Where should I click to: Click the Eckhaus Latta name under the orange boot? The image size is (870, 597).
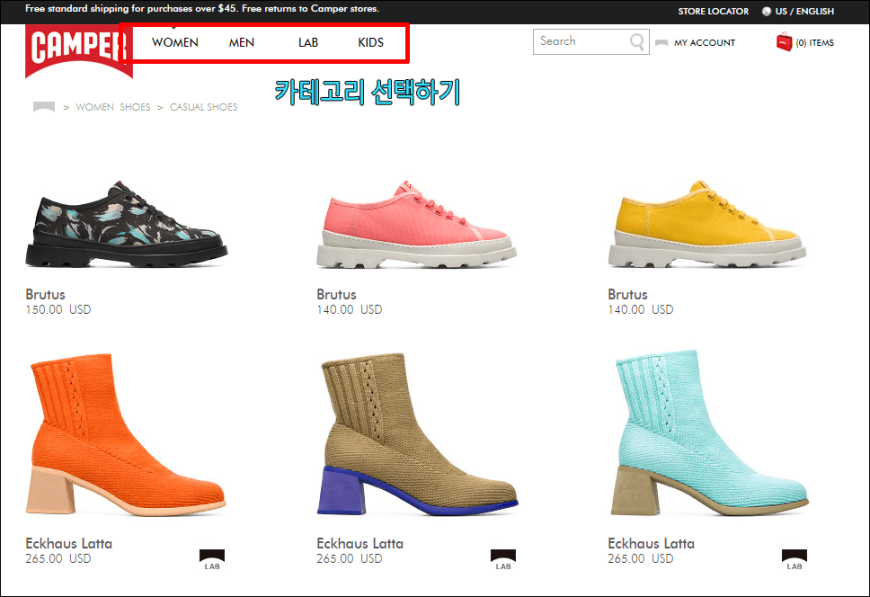[69, 544]
